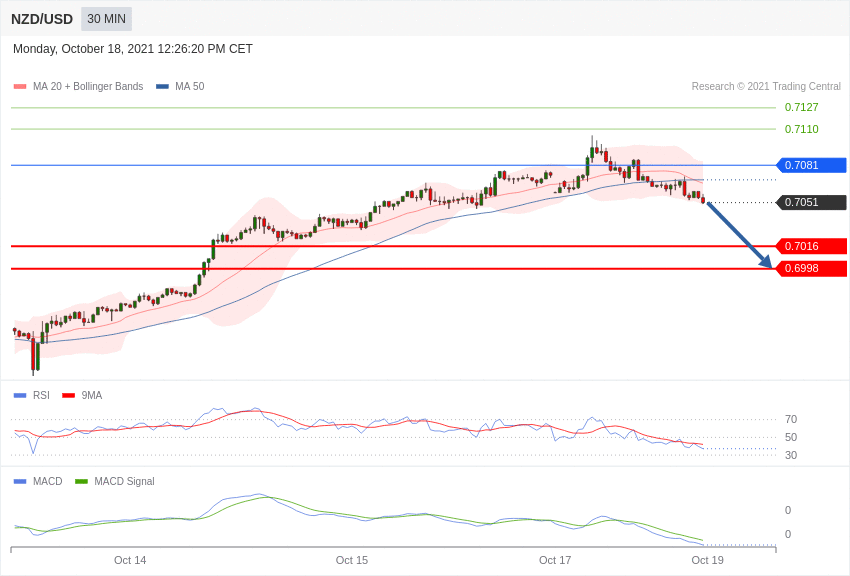Viewport: 850px width, 576px height.
Task: Click the blue downward forecast arrow head
Action: point(766,262)
